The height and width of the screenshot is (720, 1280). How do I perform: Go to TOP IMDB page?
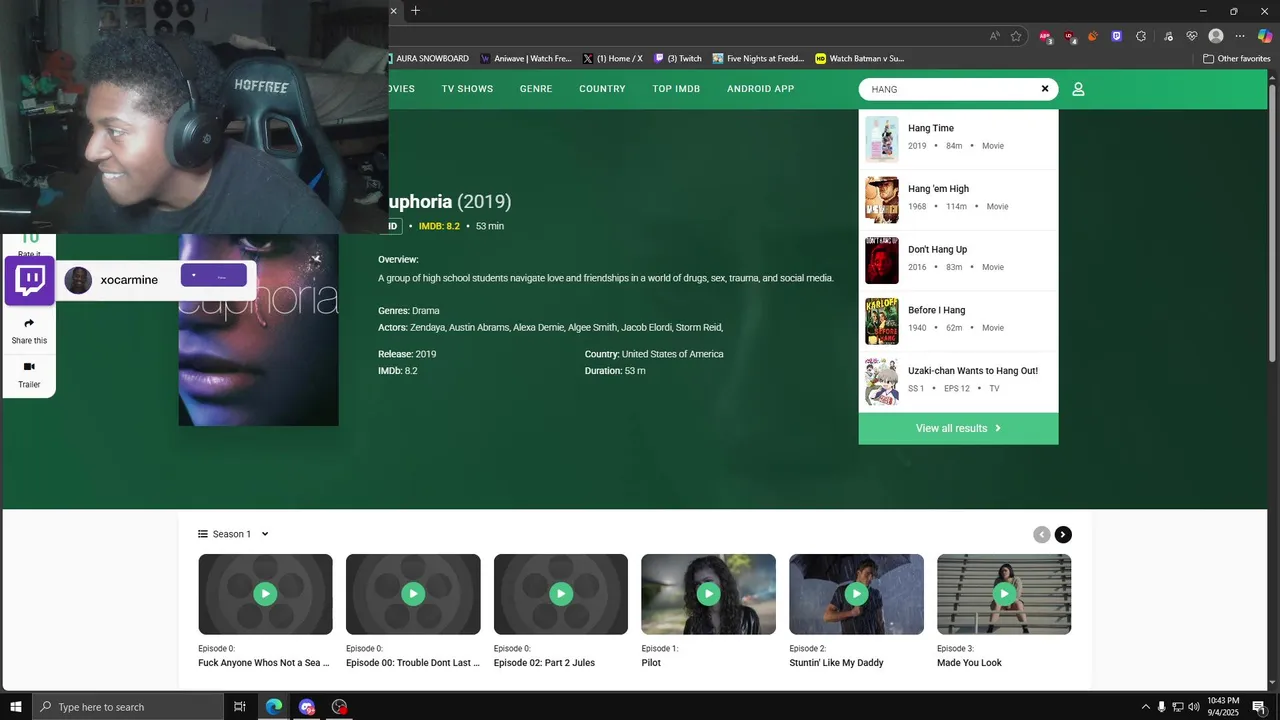click(676, 89)
